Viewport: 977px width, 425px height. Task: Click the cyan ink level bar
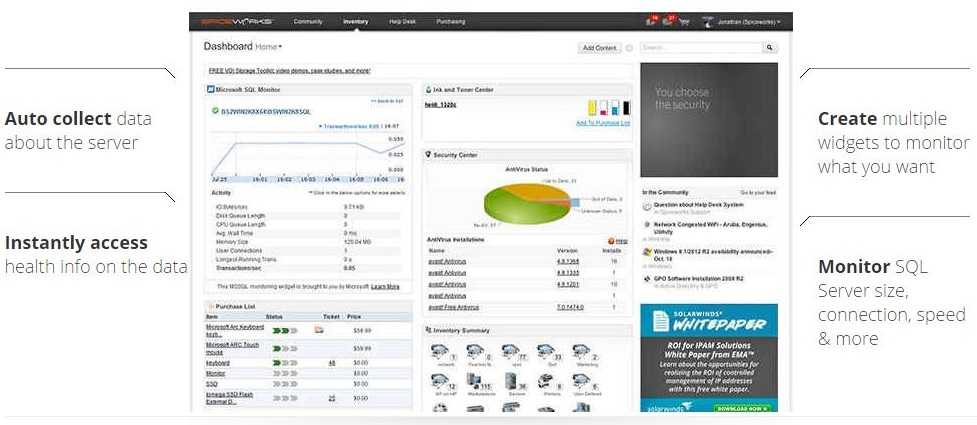[x=615, y=108]
